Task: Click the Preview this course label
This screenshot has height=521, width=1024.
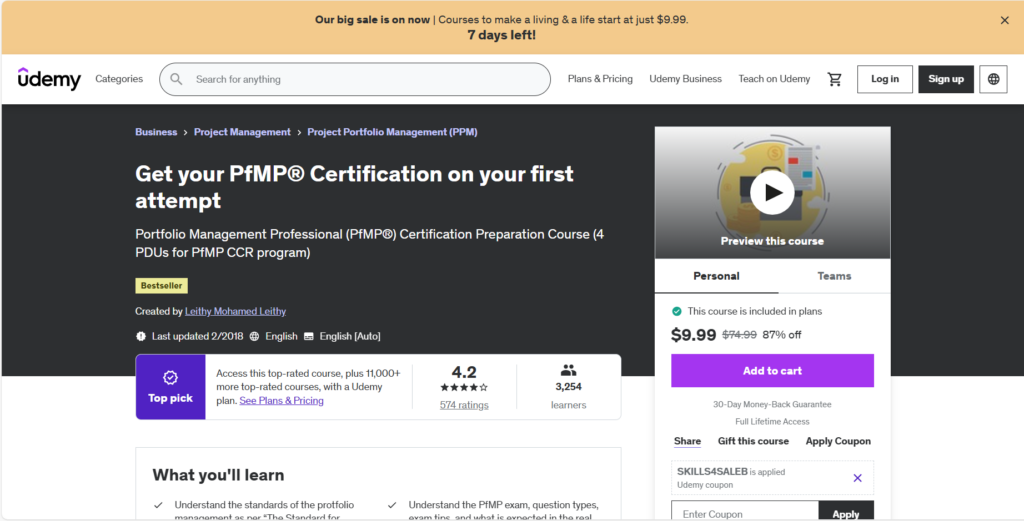Action: coord(772,241)
